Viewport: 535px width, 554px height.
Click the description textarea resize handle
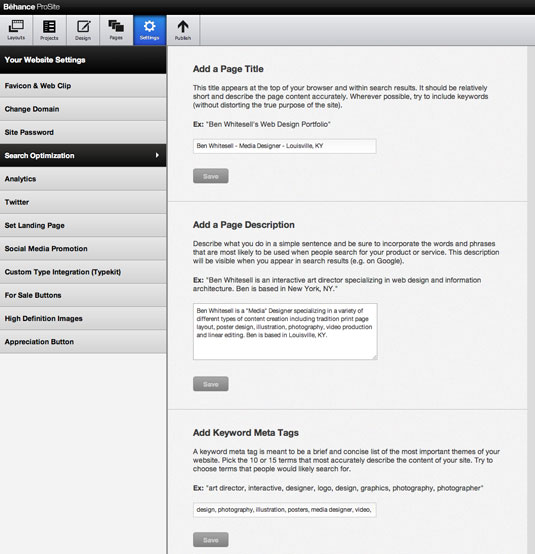tap(375, 357)
